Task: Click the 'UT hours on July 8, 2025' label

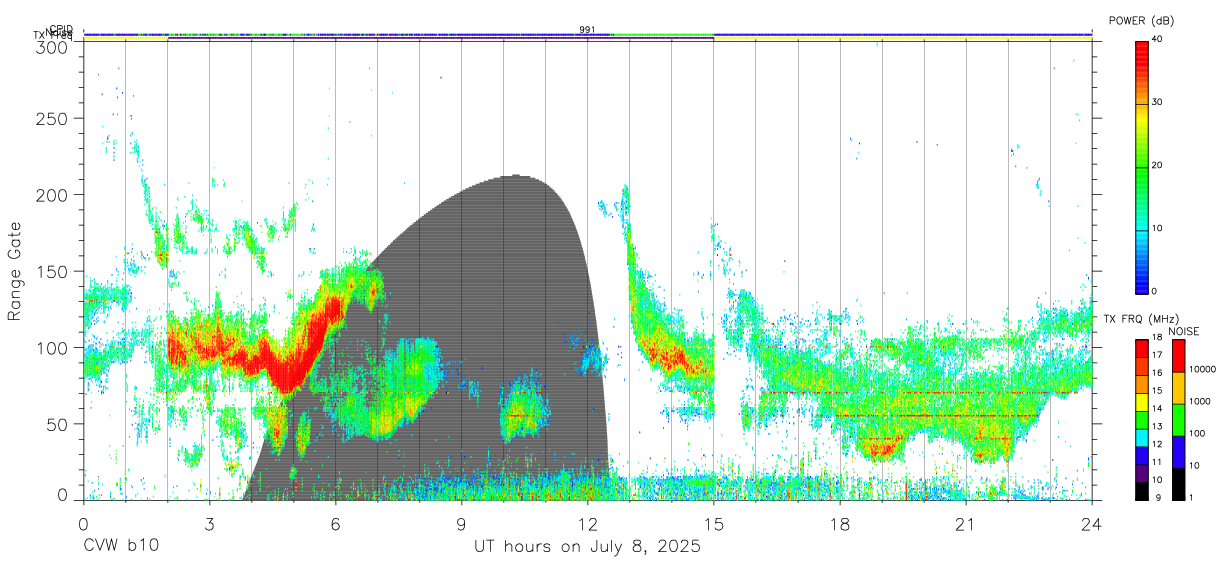Action: coord(588,547)
